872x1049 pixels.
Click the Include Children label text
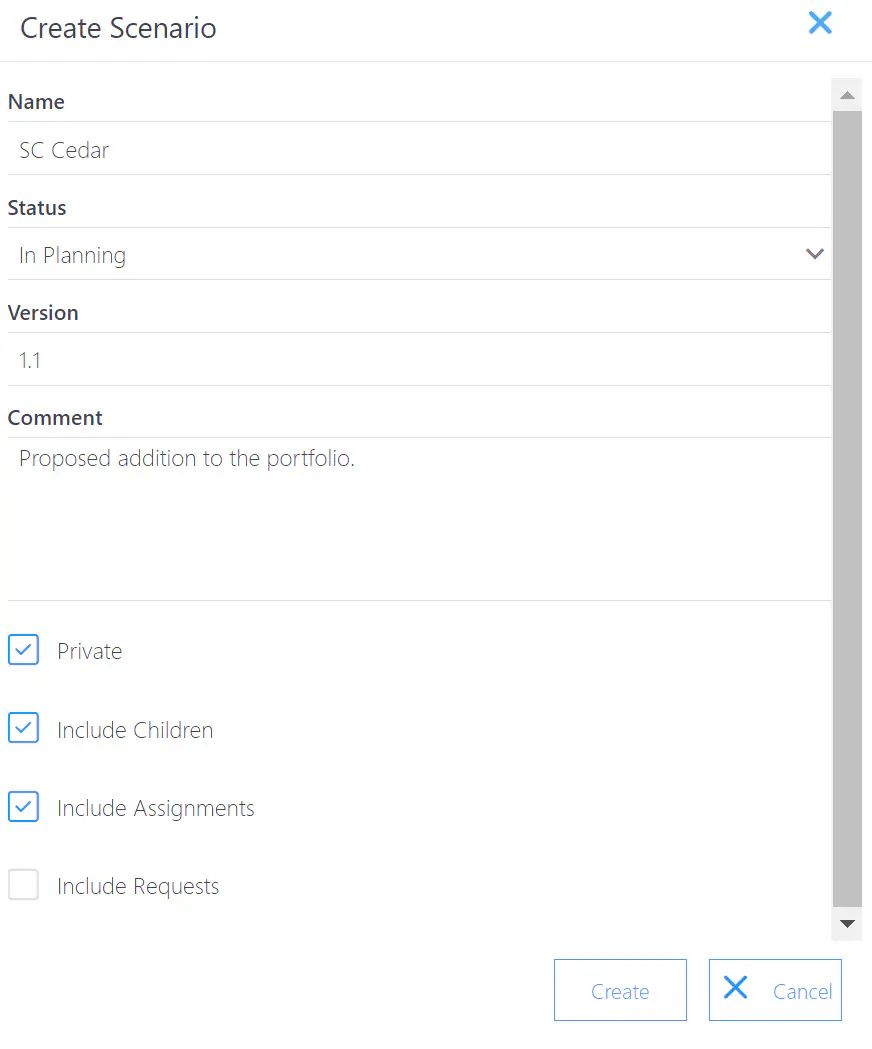[x=135, y=730]
